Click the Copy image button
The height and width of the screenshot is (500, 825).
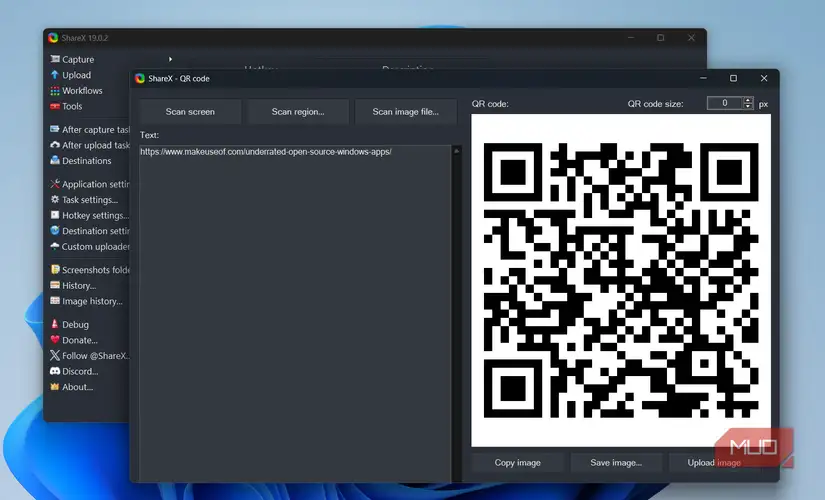tap(517, 463)
